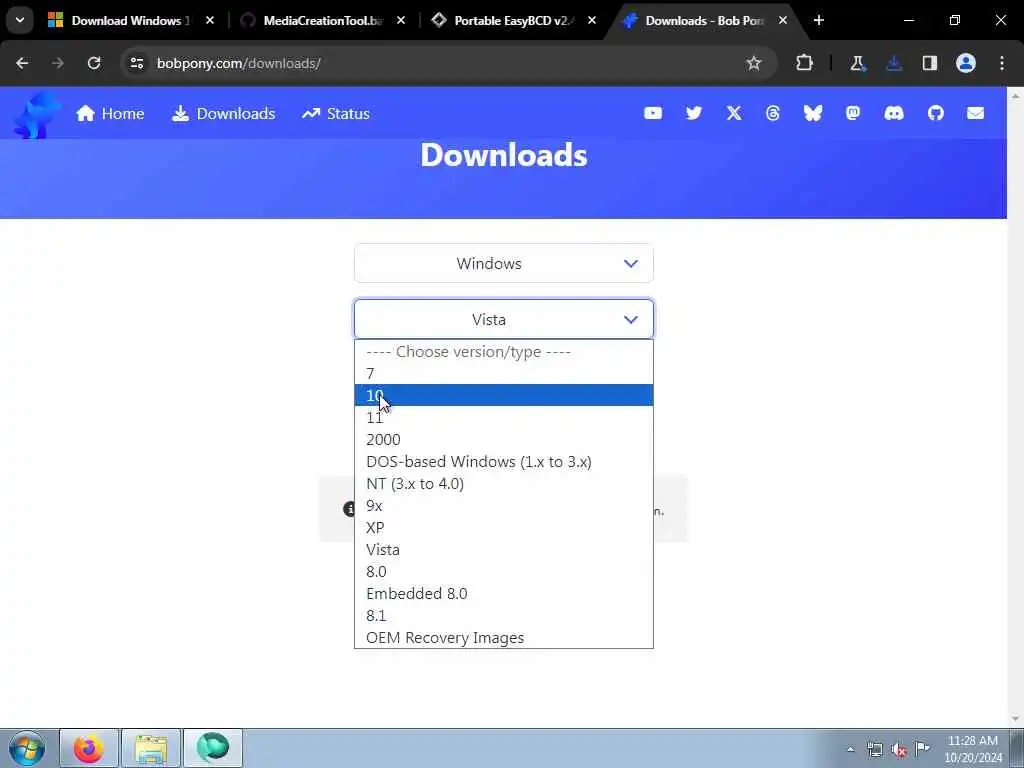Viewport: 1024px width, 768px height.
Task: Open Windows Explorer from the taskbar
Action: pyautogui.click(x=151, y=748)
